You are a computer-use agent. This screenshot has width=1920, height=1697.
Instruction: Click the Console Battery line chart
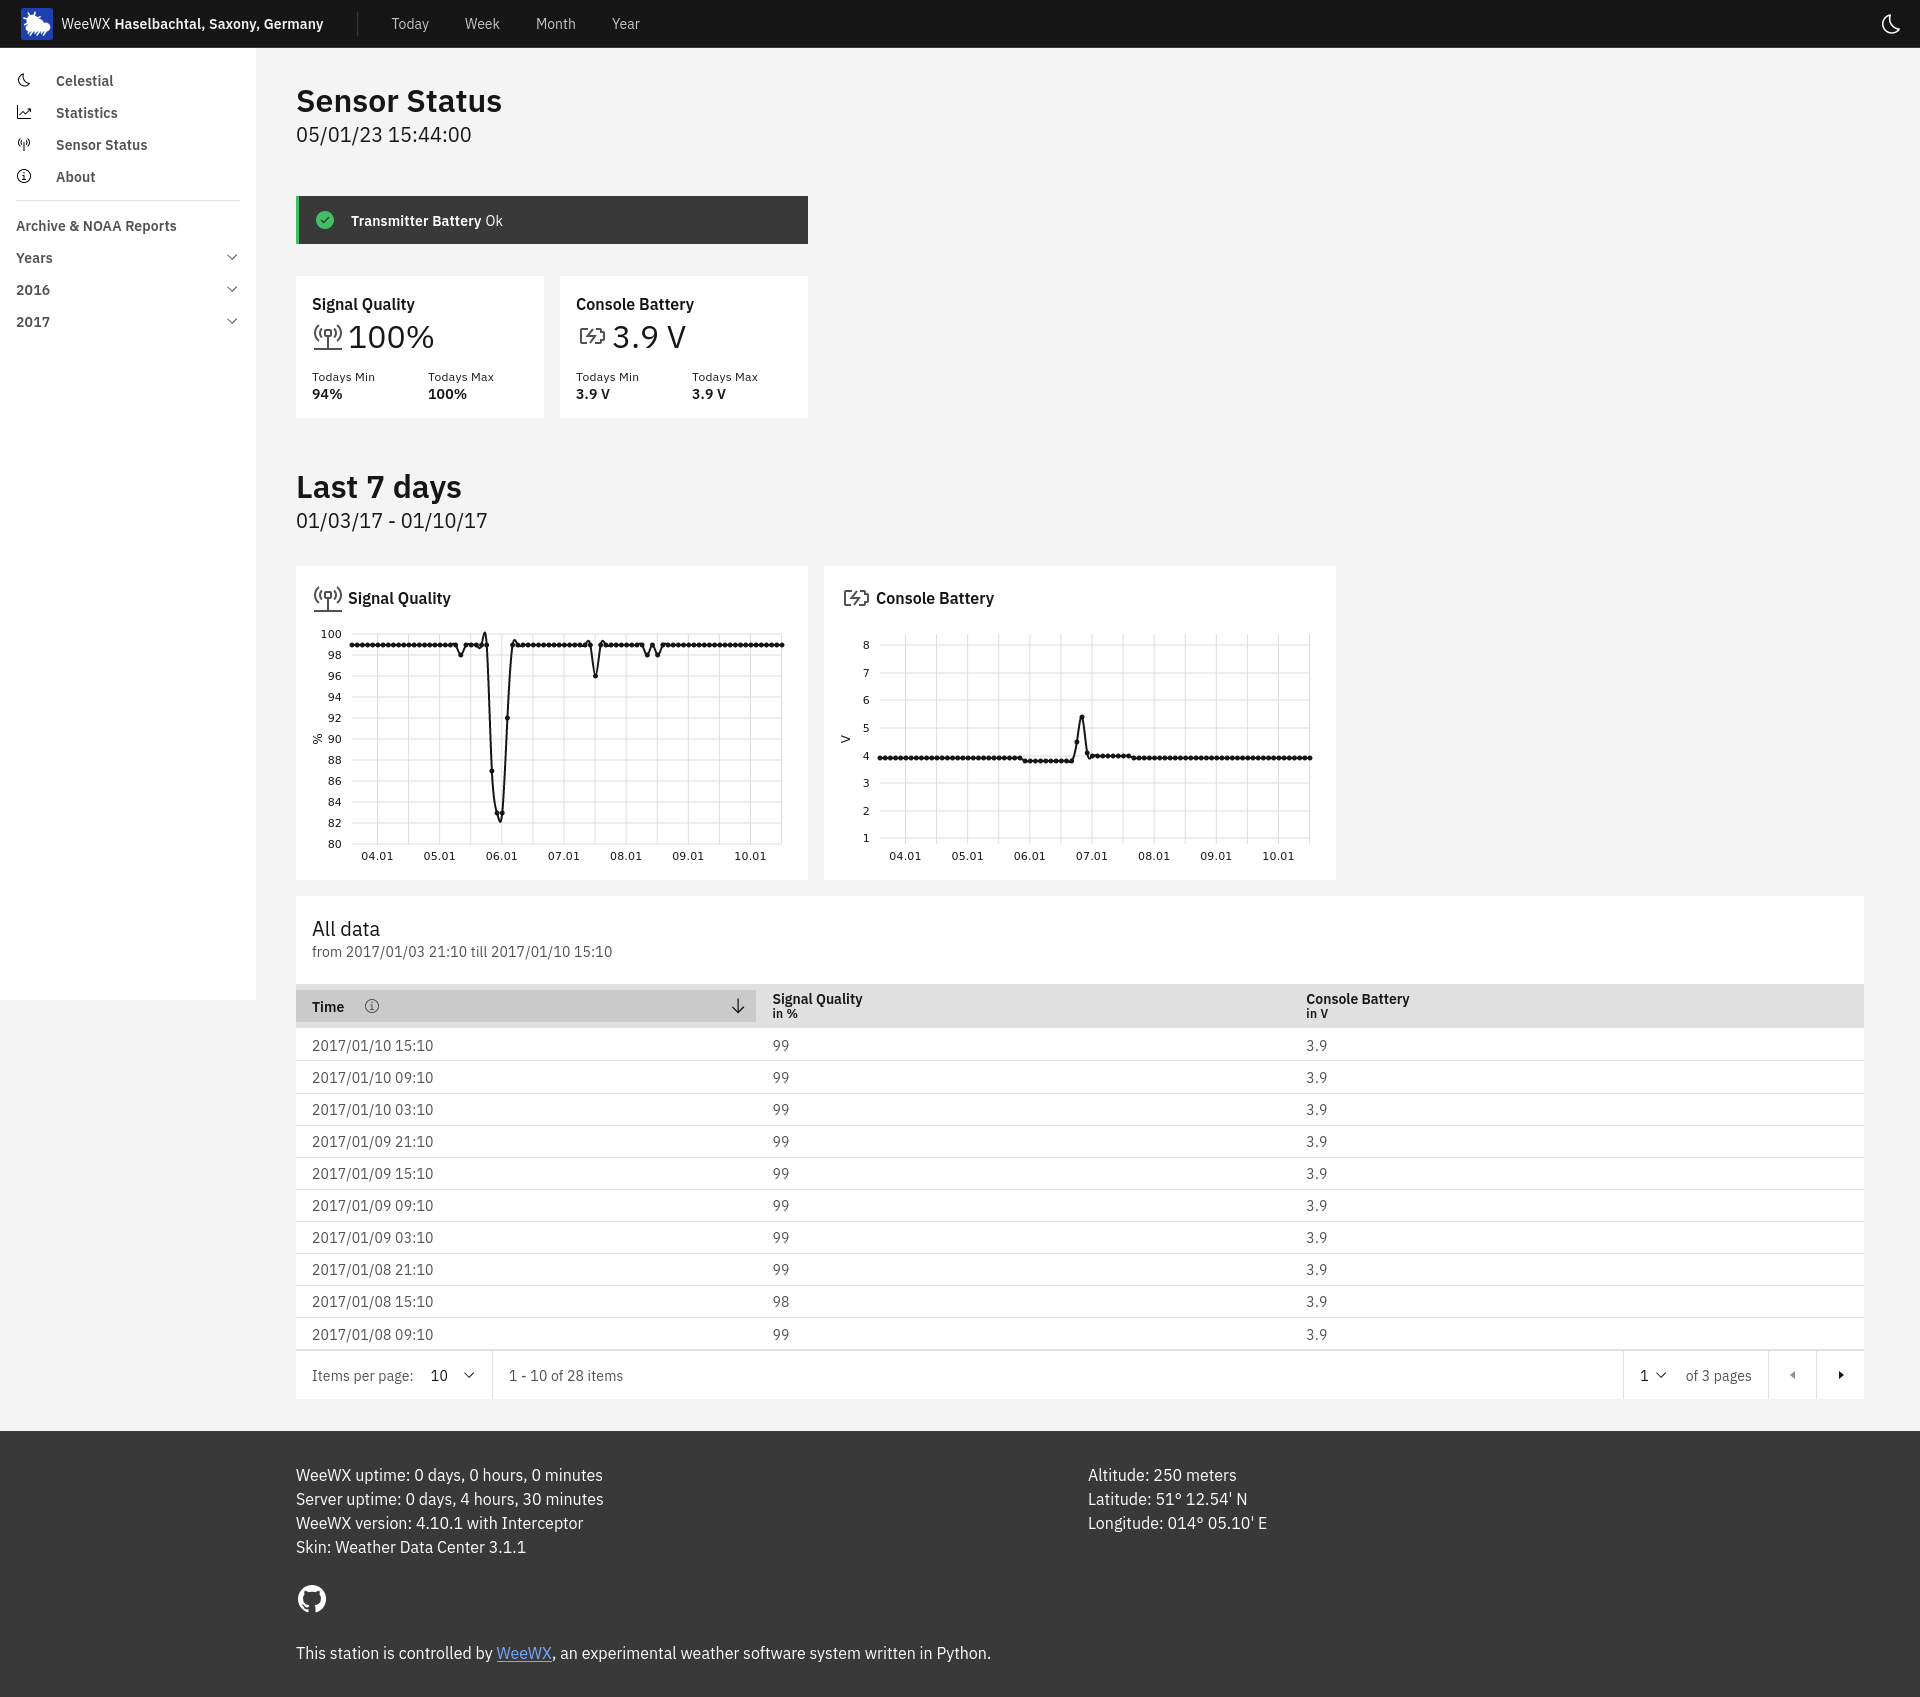point(1080,744)
